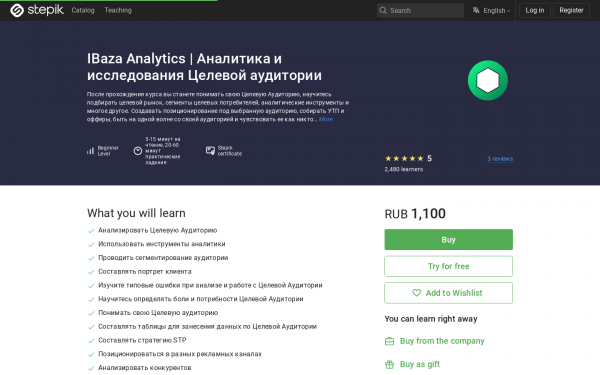
Task: Click the Beginner Level bars icon
Action: [90, 151]
